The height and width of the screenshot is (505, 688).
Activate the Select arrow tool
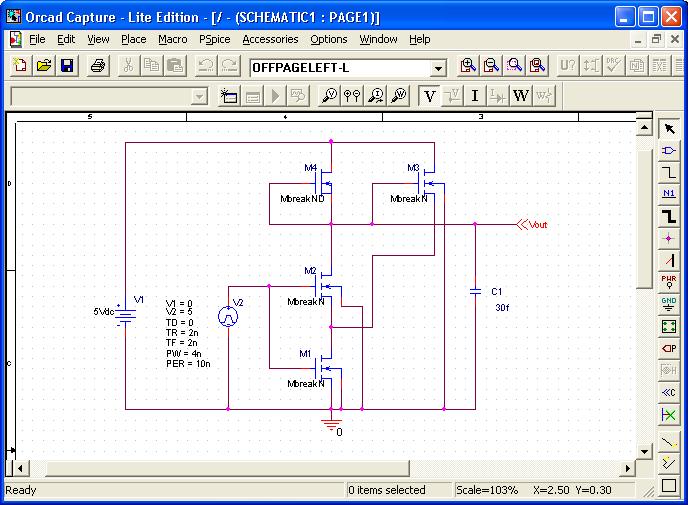pos(669,129)
